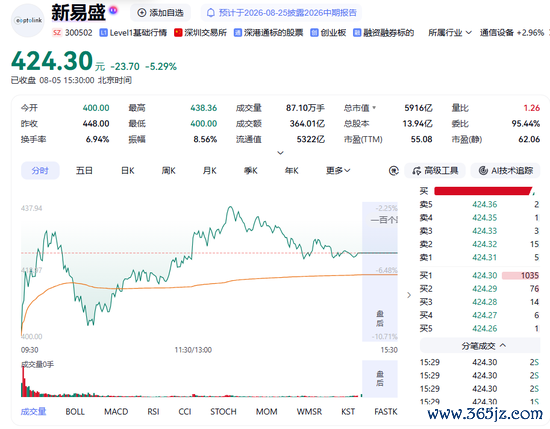The width and height of the screenshot is (550, 429).
Task: Collapse order book with right chevron arrow
Action: 409,295
